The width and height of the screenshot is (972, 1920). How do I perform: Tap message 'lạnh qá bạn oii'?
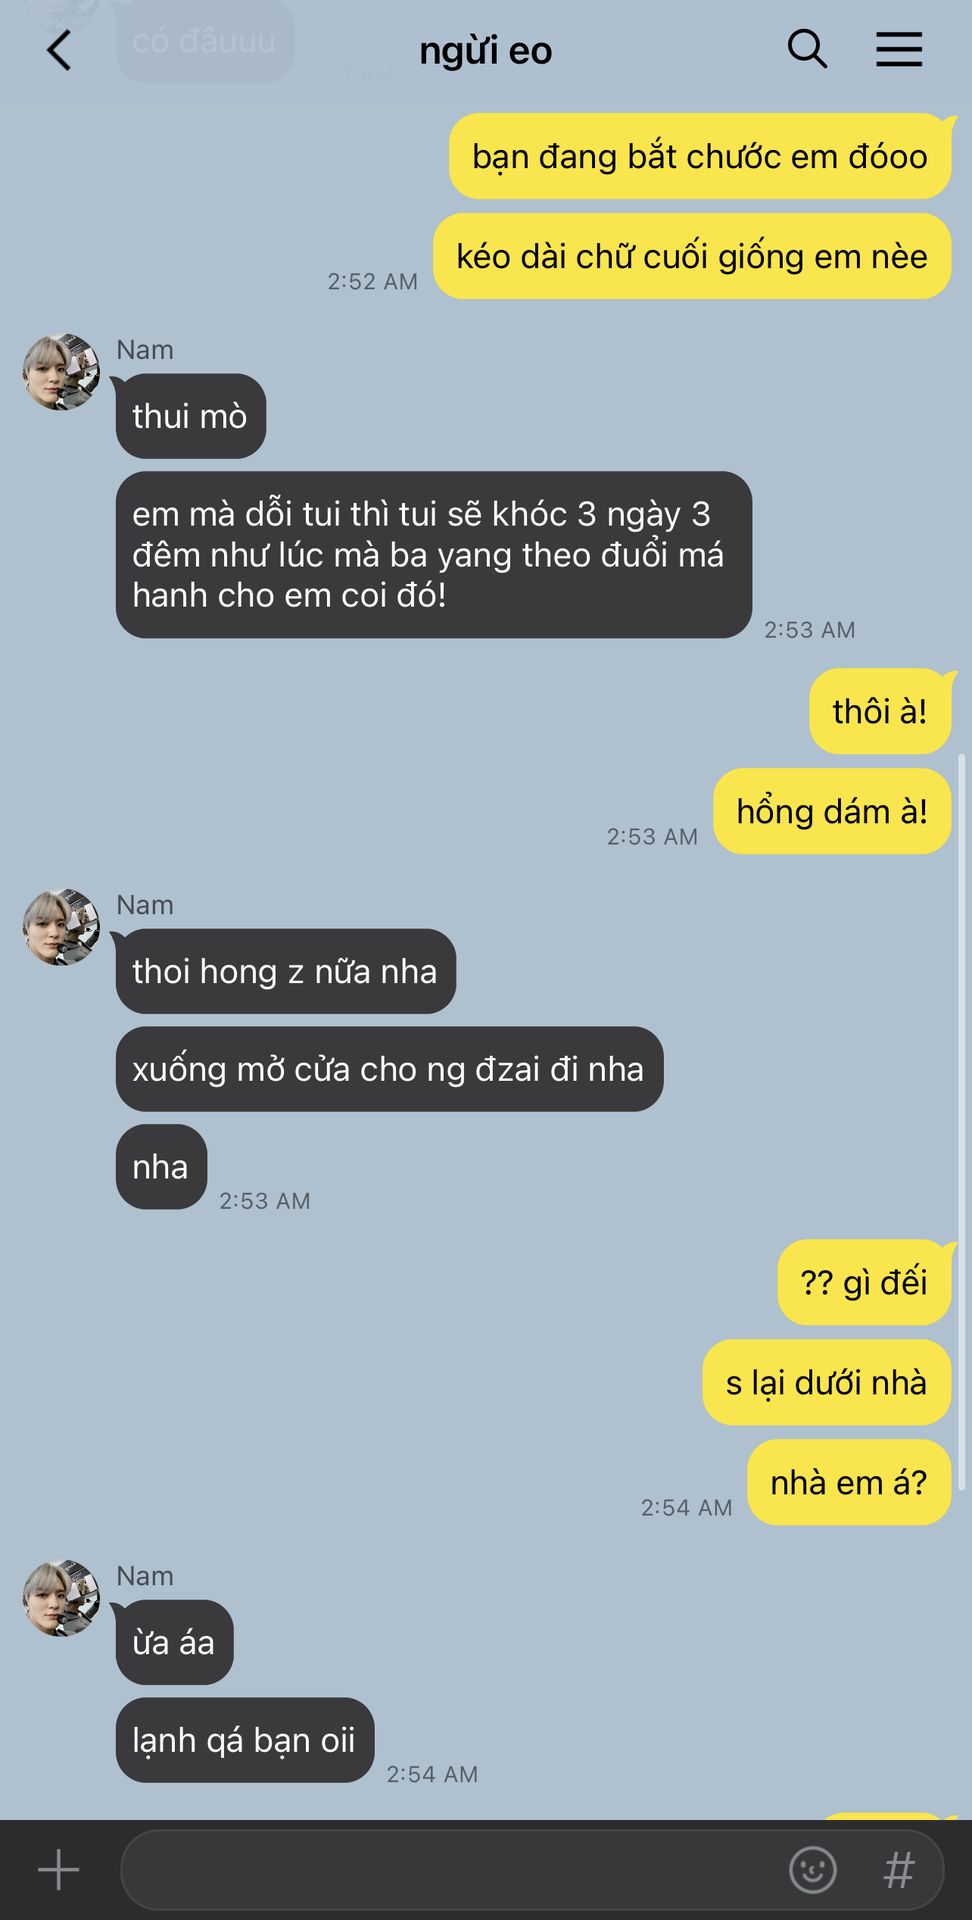[245, 1740]
